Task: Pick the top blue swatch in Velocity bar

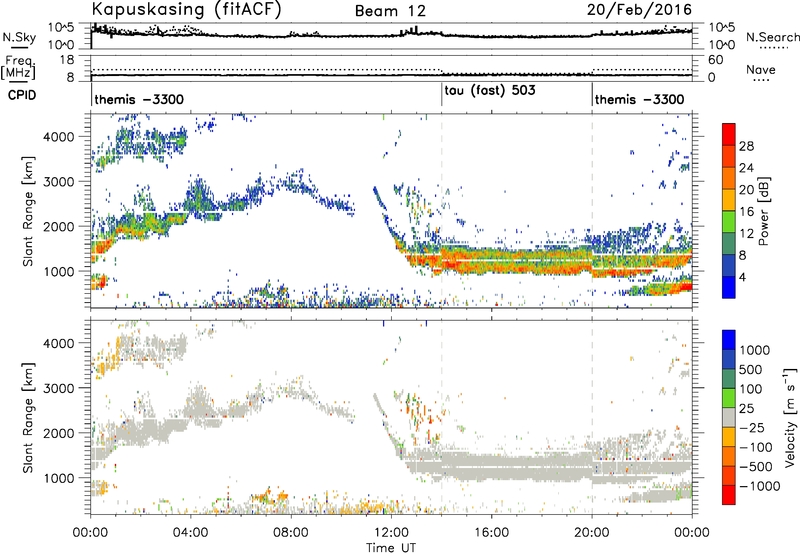Action: pos(729,340)
